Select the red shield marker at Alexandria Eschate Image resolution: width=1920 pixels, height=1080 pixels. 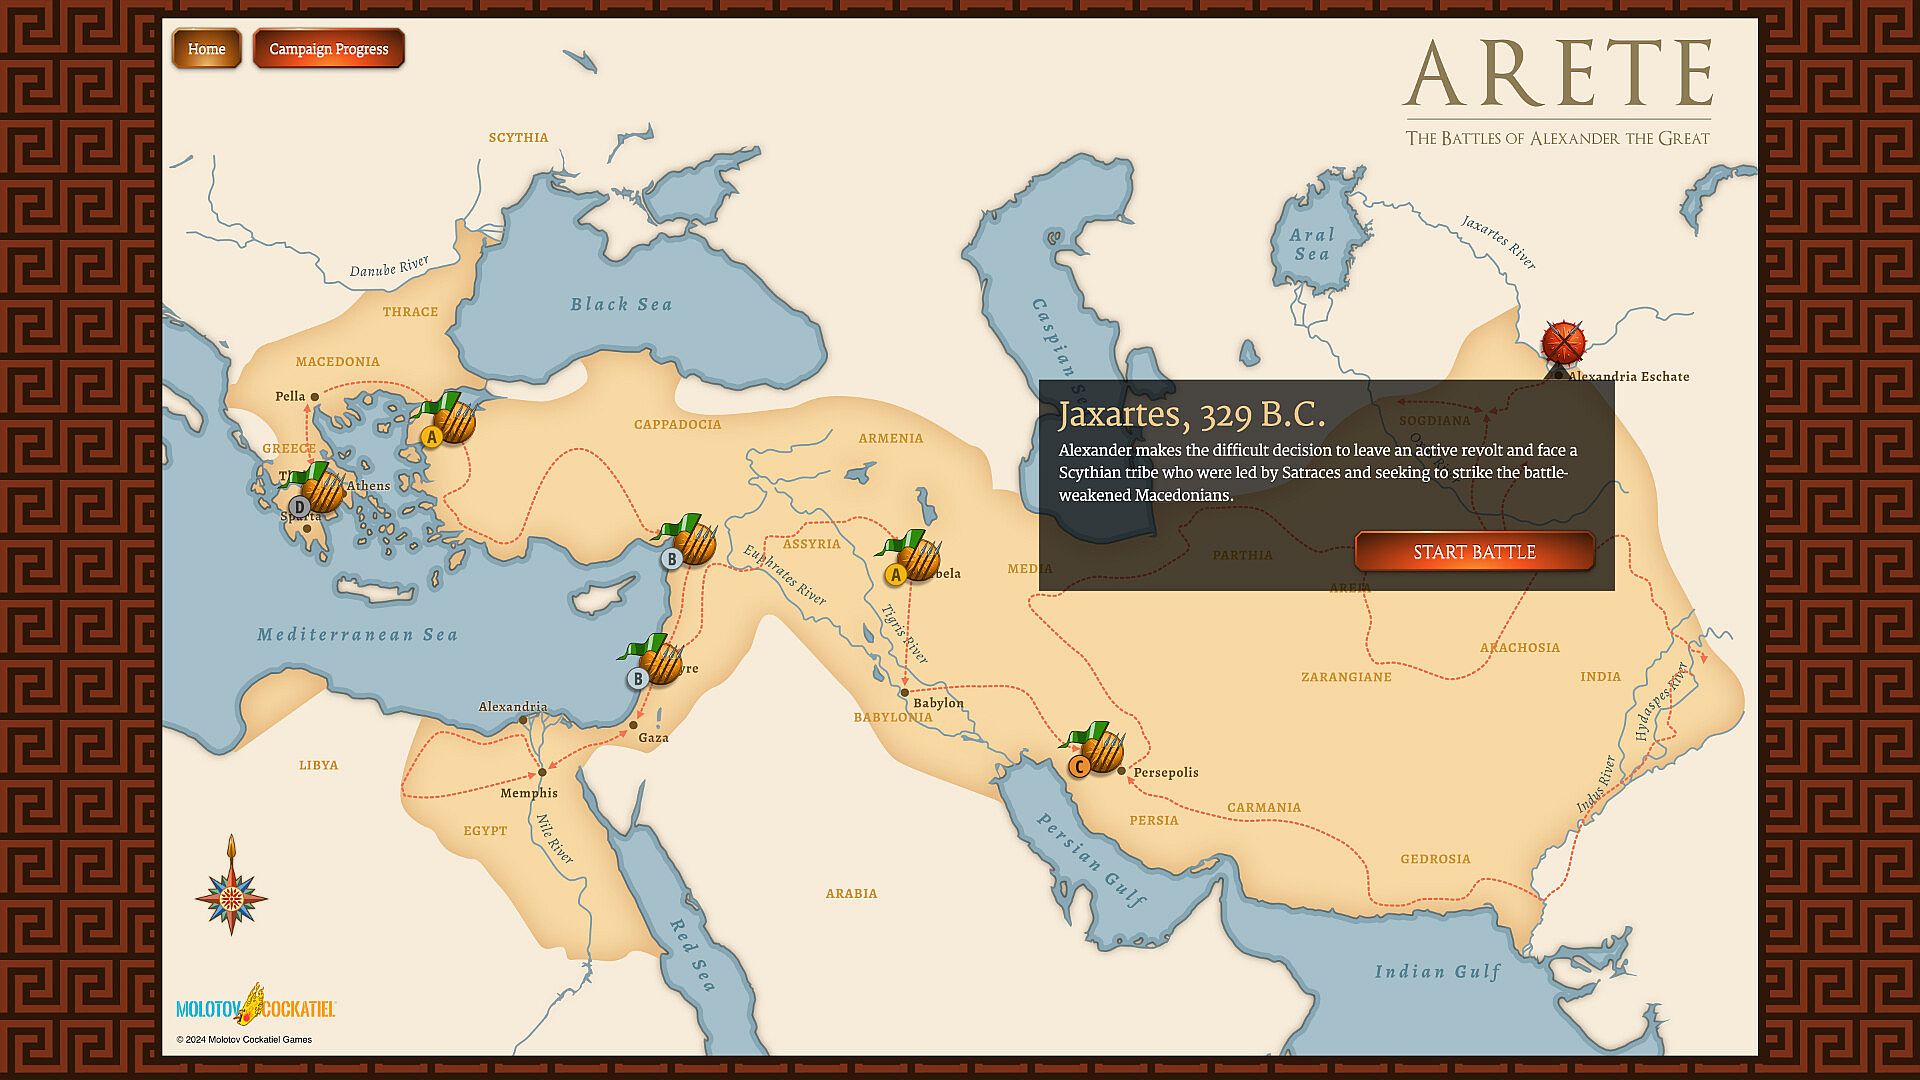point(1563,343)
